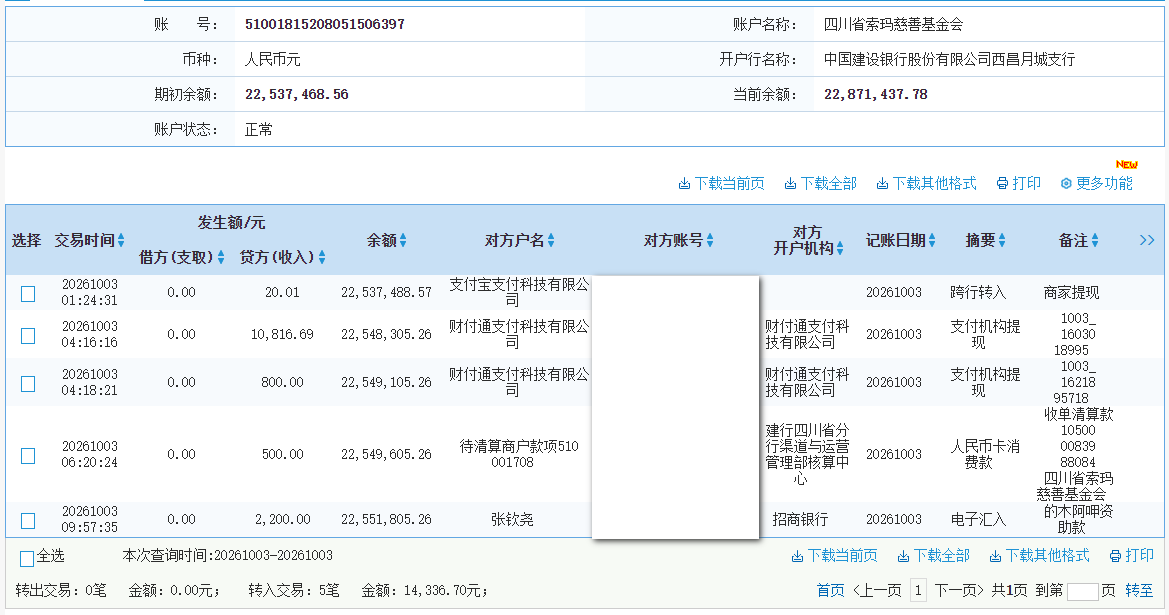Viewport: 1169px width, 615px height.
Task: Sort by 对方账号 column arrows
Action: tap(710, 240)
